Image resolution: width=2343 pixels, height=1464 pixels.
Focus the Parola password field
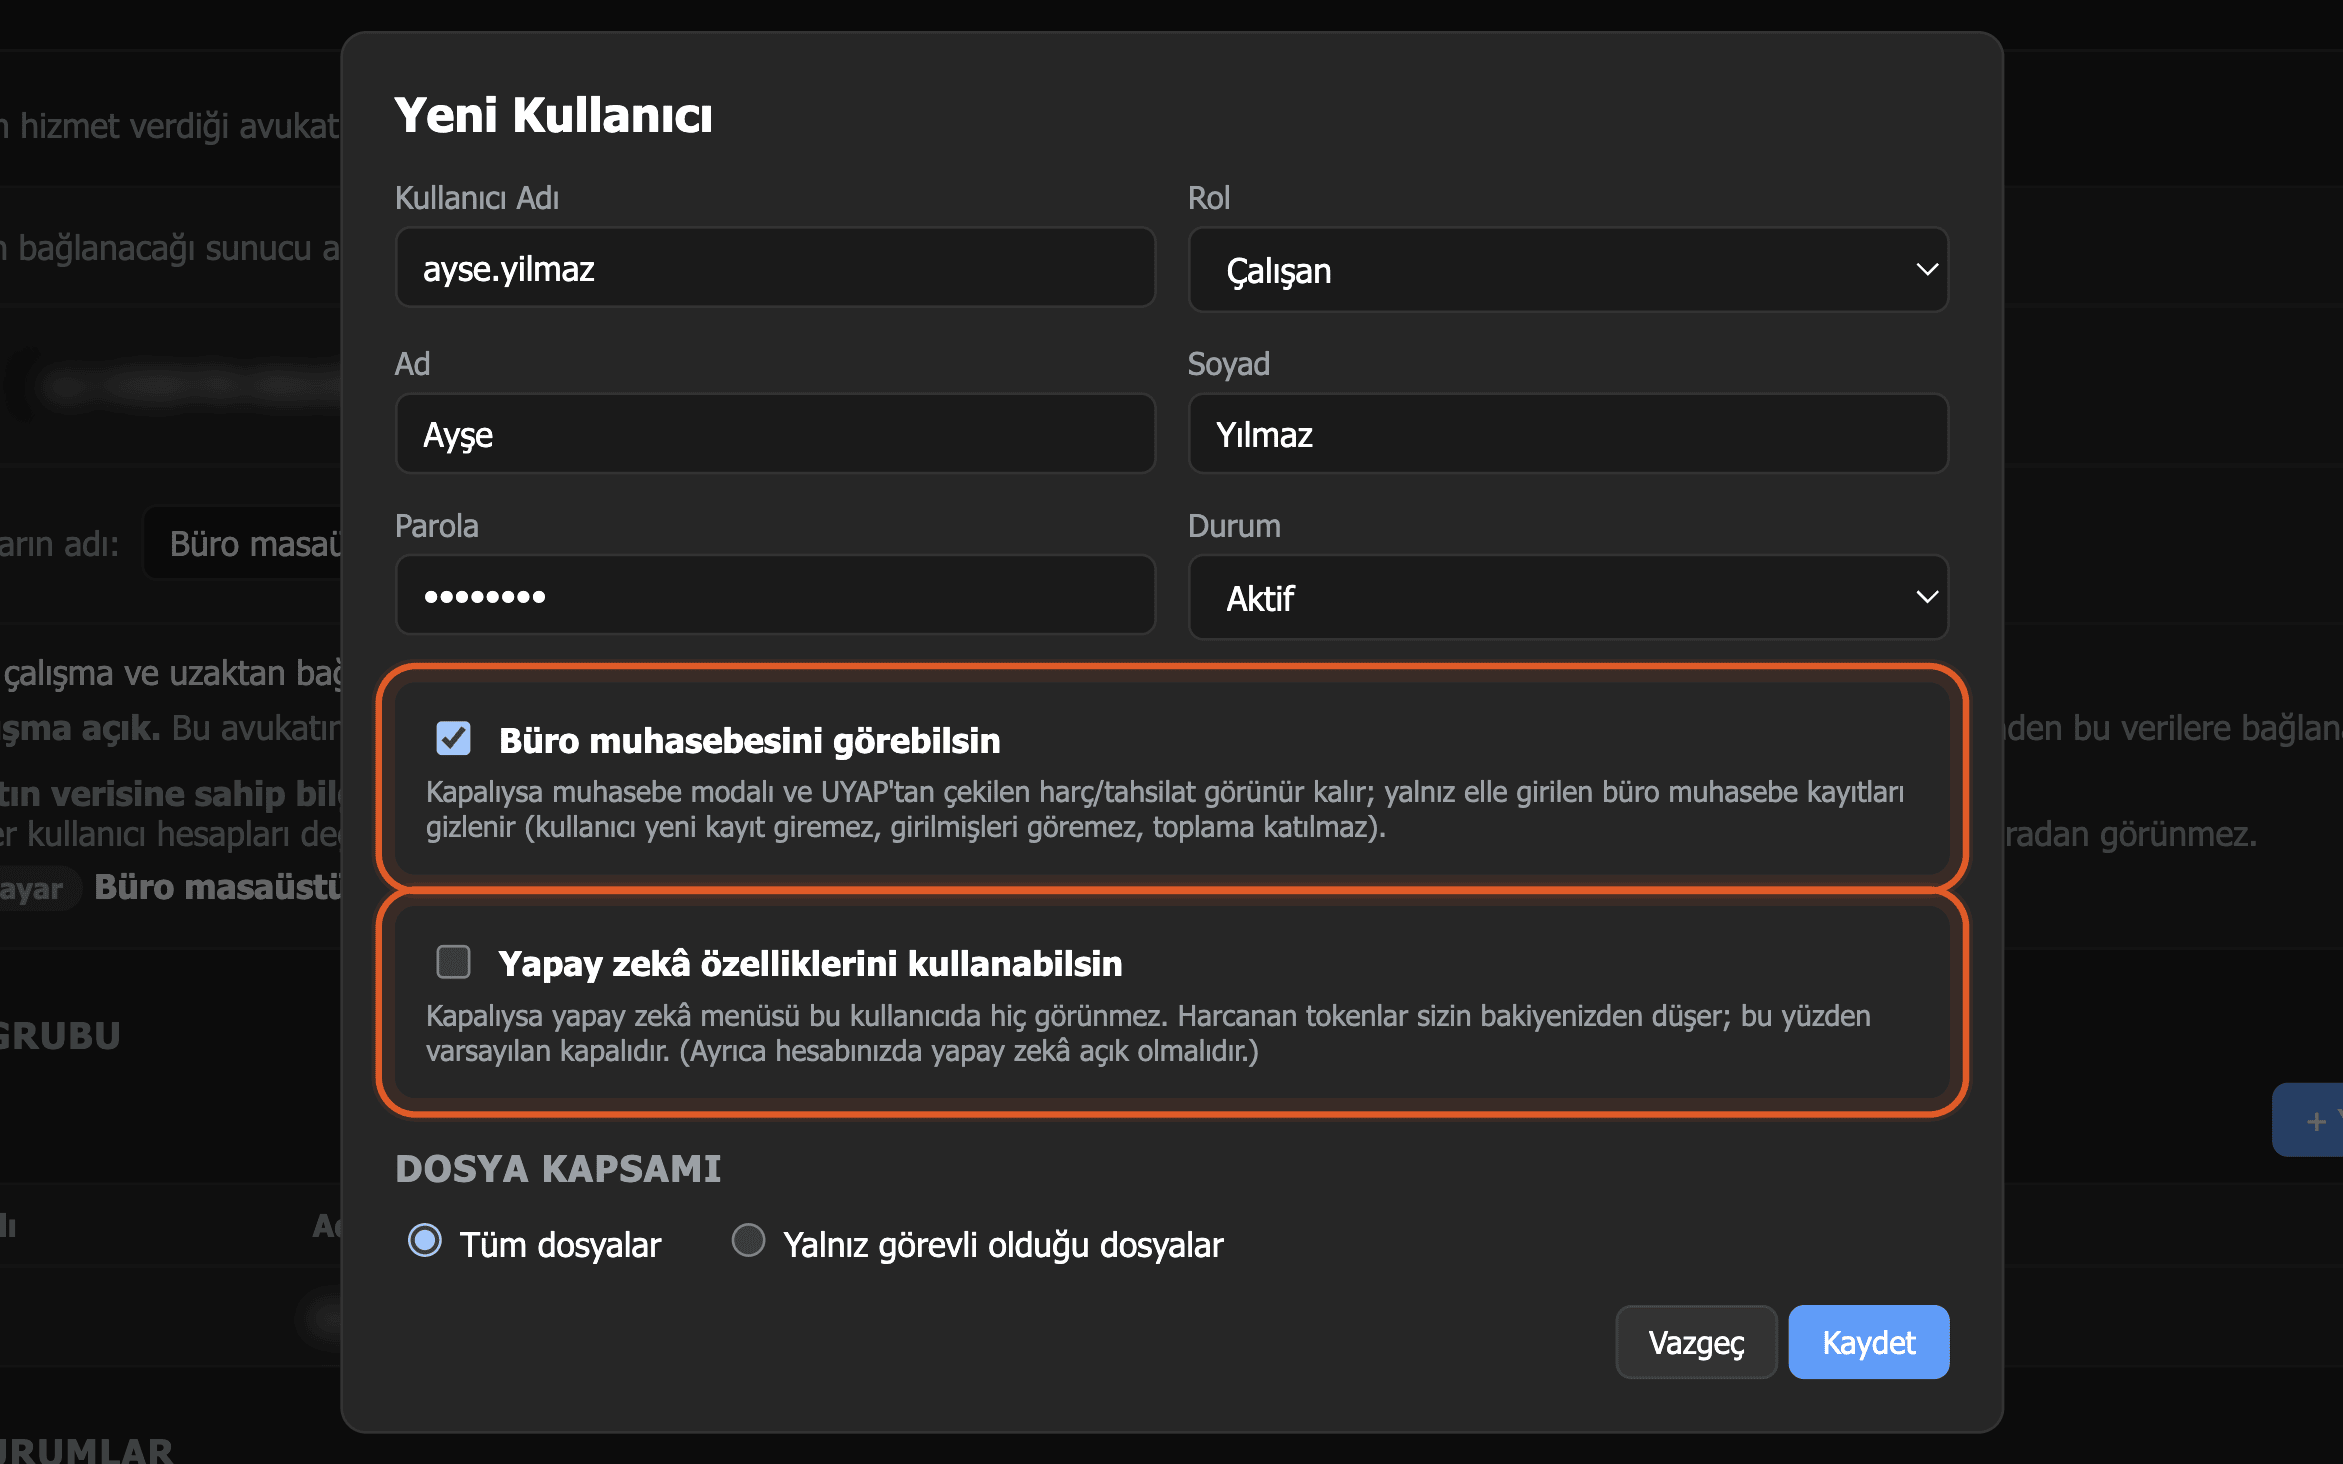coord(775,596)
